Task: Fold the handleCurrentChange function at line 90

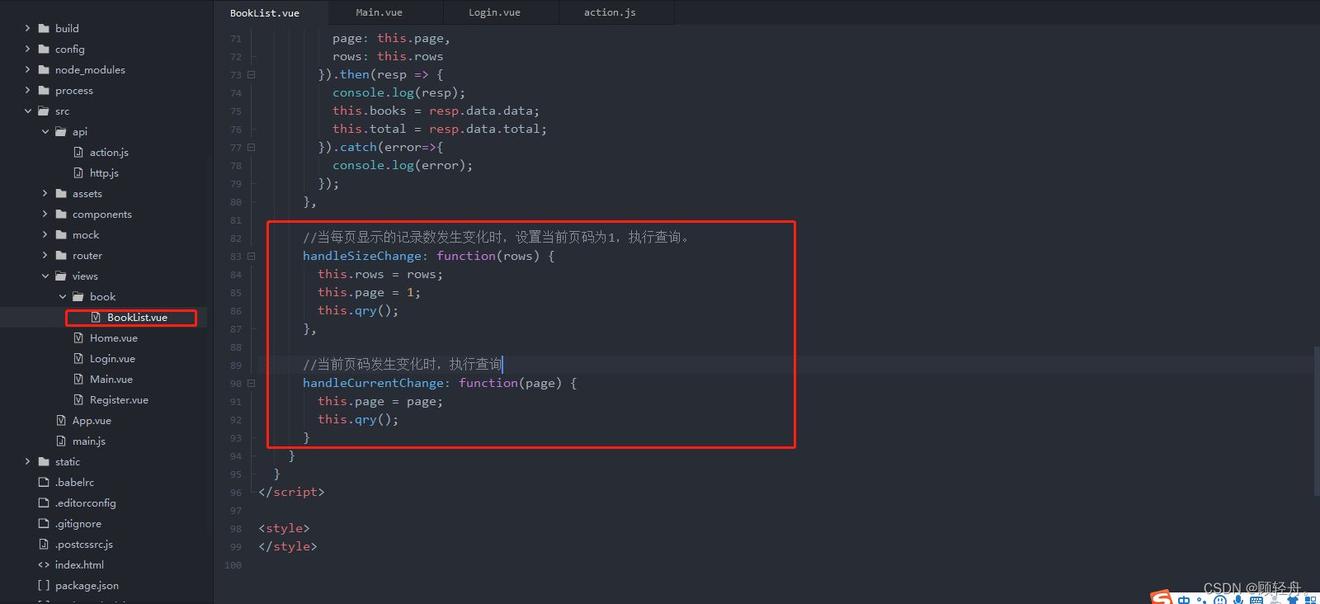Action: [251, 383]
